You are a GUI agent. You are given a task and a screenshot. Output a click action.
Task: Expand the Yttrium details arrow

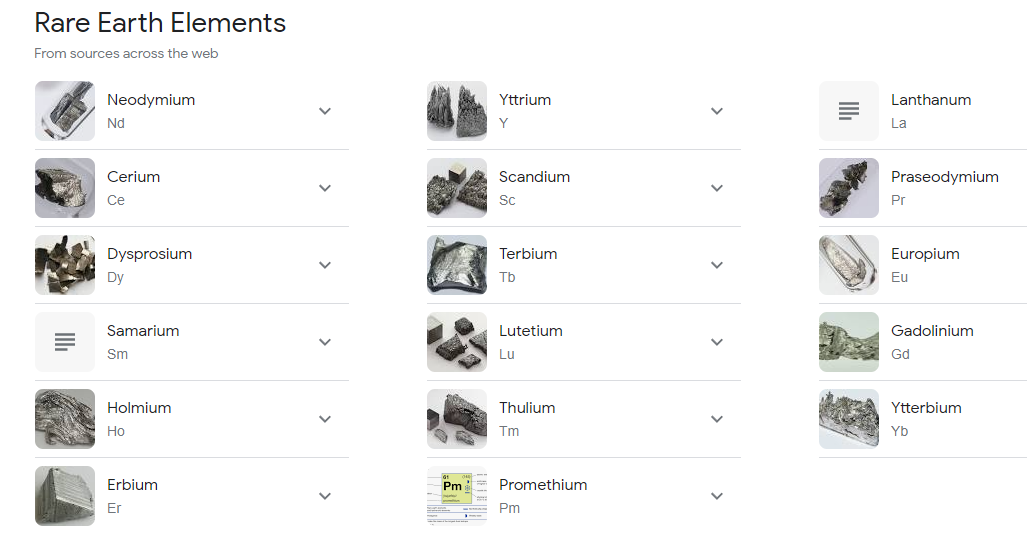[717, 111]
